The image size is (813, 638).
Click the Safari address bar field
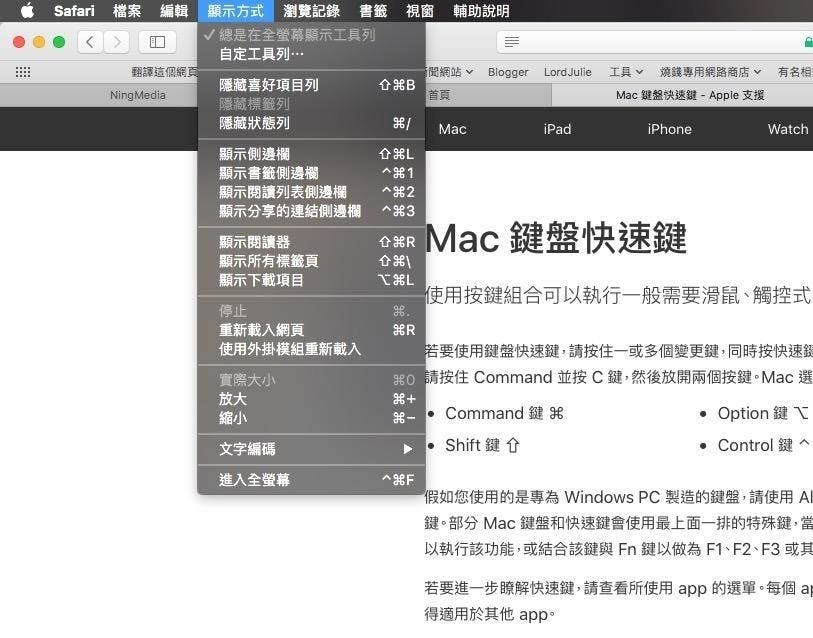point(654,42)
